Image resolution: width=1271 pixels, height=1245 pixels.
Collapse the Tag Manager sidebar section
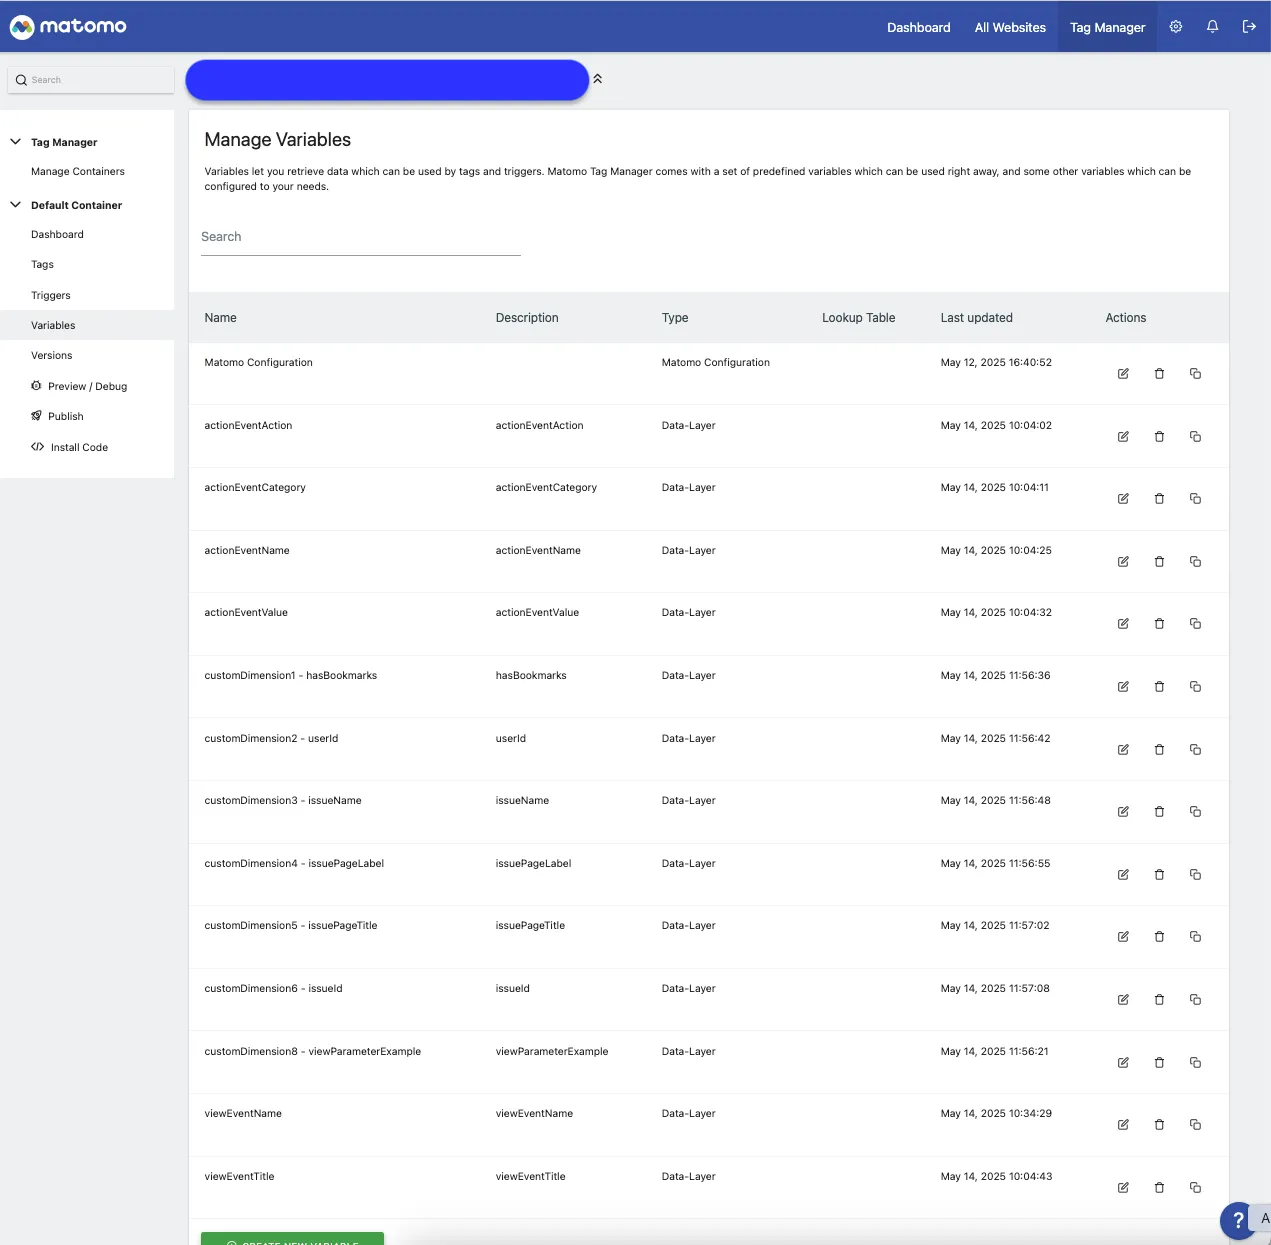pyautogui.click(x=15, y=142)
